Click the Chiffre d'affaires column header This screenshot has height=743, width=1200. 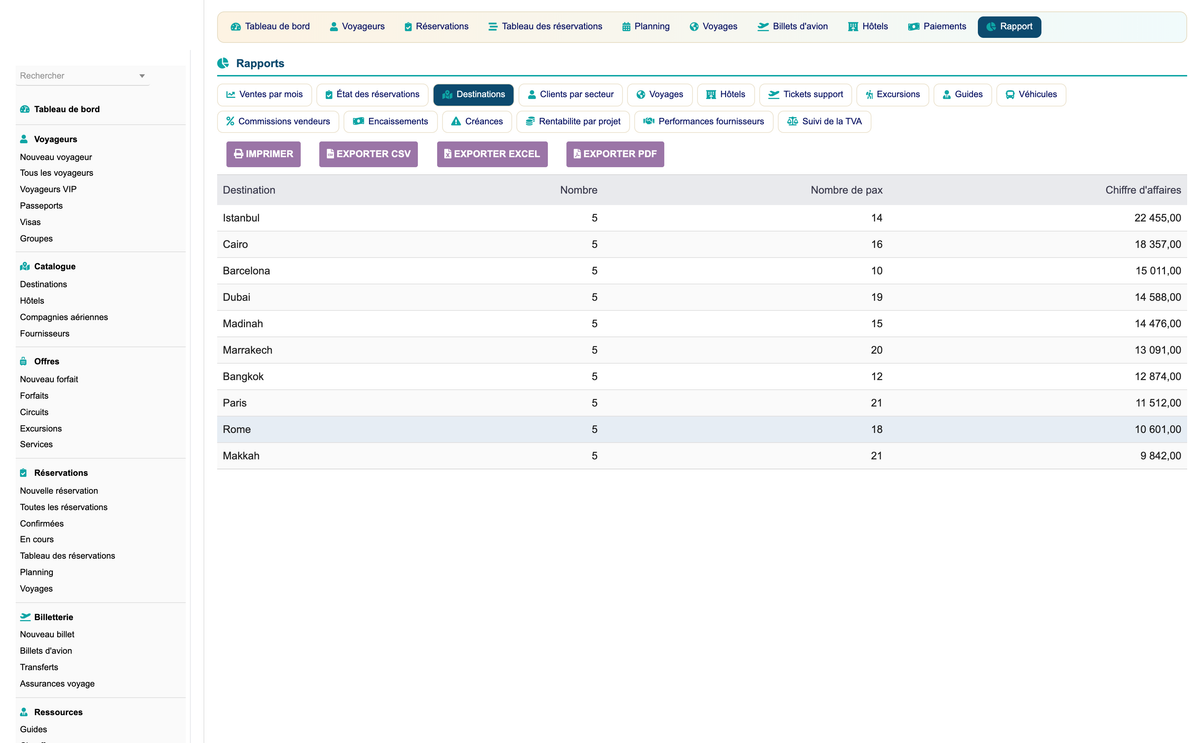tap(1143, 190)
